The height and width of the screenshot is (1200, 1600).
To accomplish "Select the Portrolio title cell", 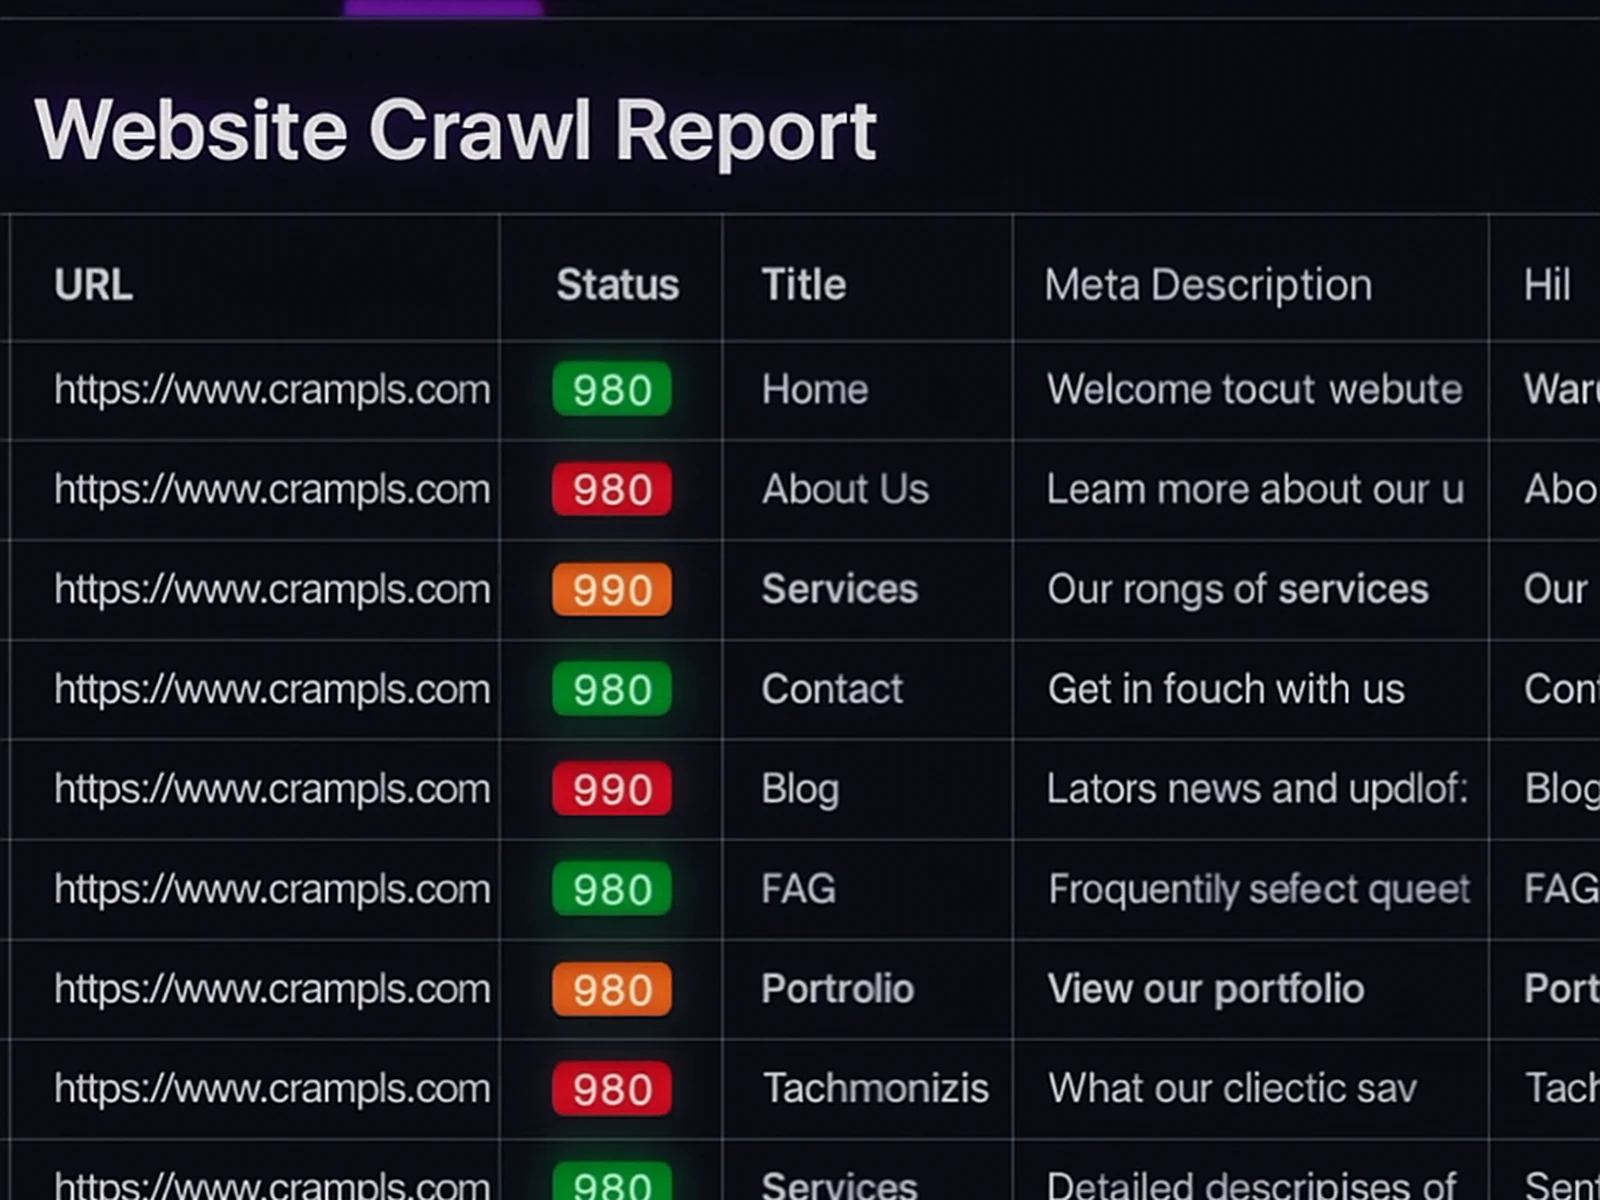I will point(838,989).
